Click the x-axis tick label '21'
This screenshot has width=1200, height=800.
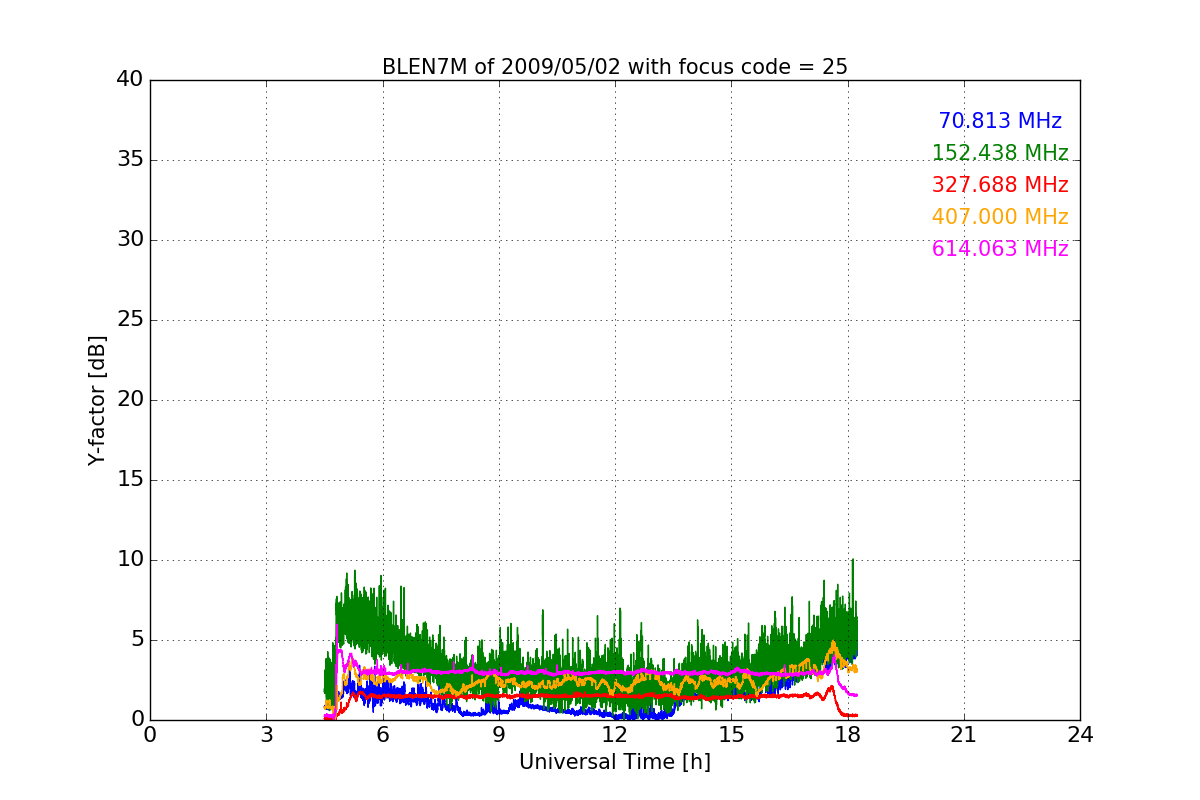(x=964, y=734)
